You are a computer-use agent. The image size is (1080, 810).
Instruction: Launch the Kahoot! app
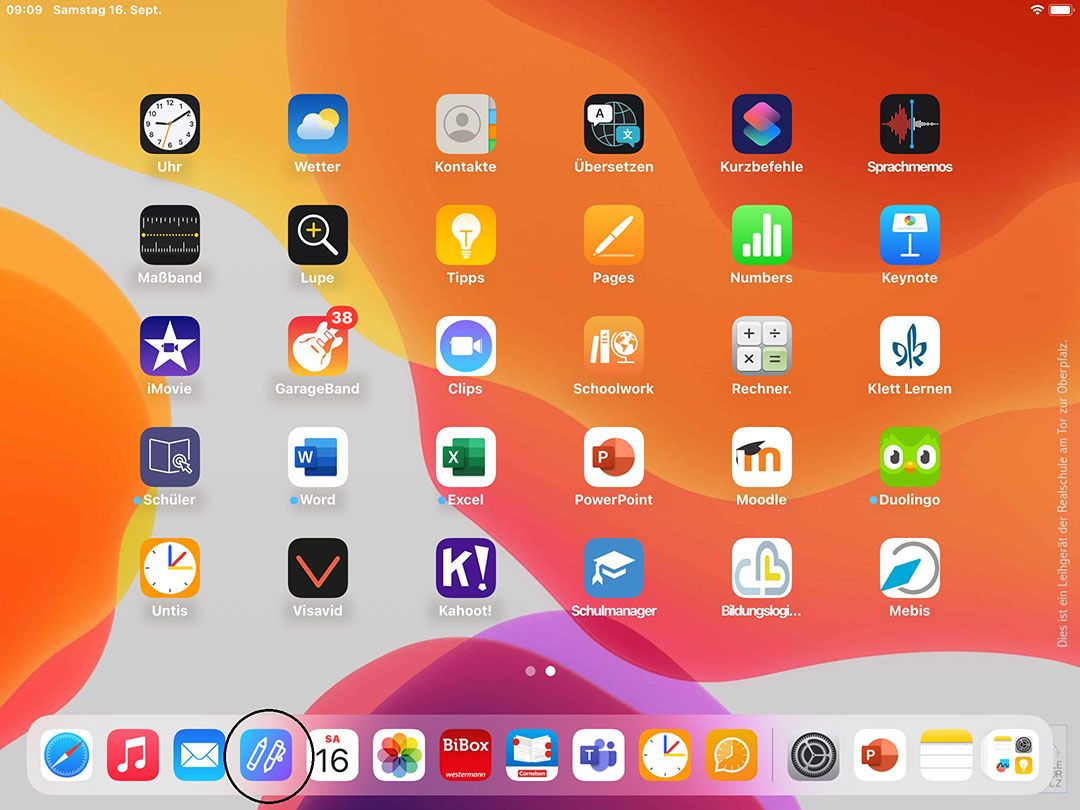click(x=466, y=568)
